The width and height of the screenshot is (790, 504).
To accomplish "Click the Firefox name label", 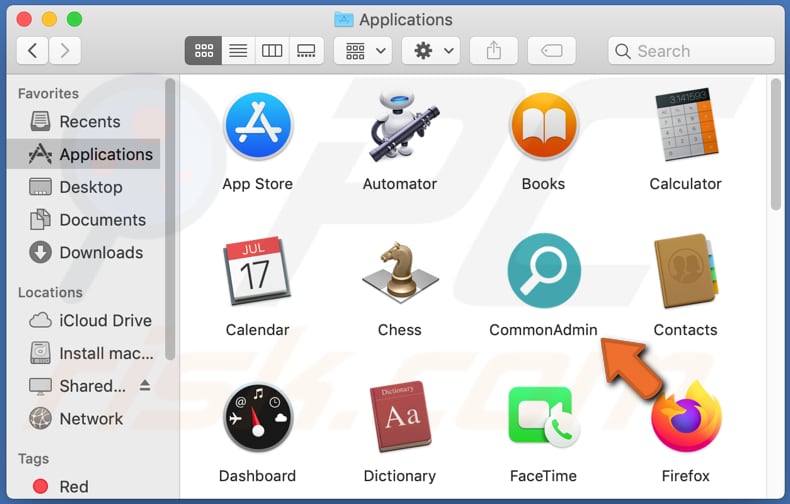I will pyautogui.click(x=686, y=476).
